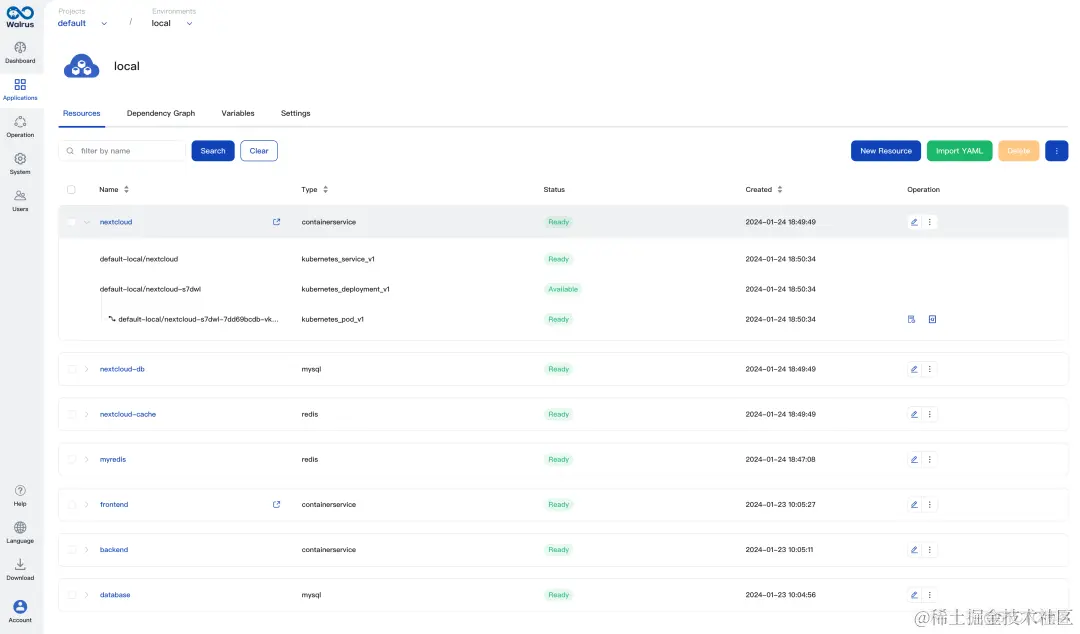This screenshot has height=634, width=1080.
Task: Switch to the Variables tab
Action: tap(238, 113)
